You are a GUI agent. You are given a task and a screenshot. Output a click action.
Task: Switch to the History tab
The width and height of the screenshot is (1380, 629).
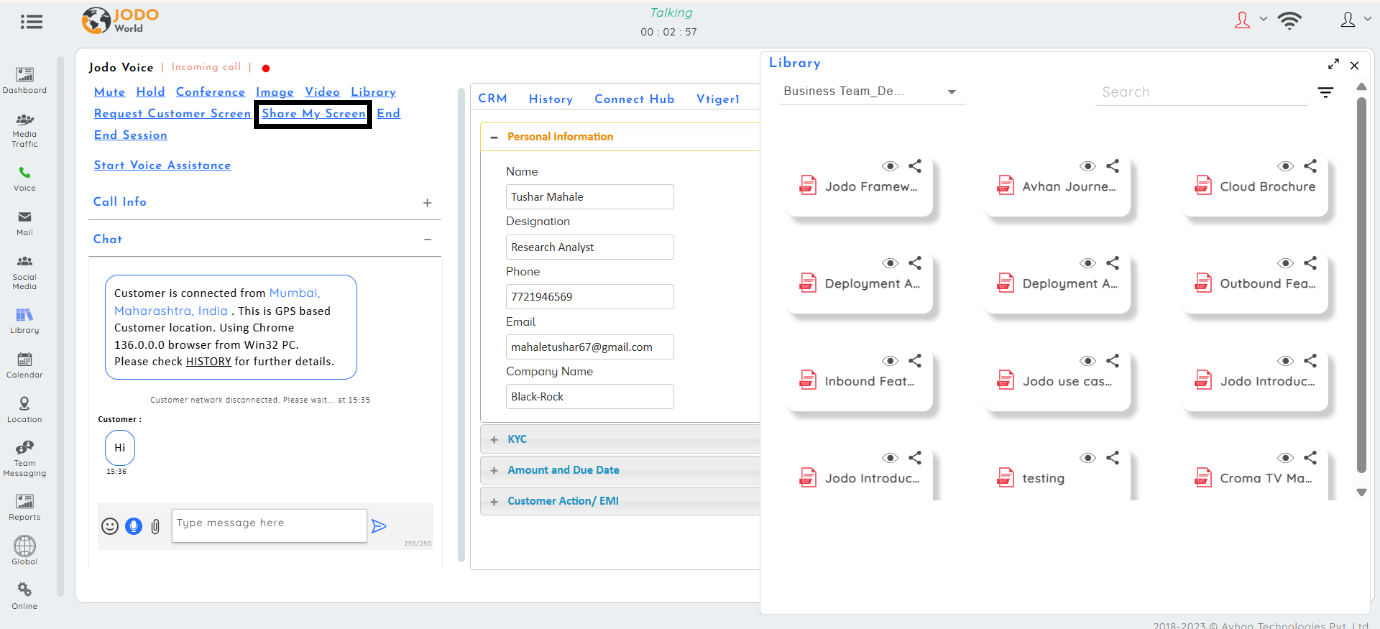pos(551,99)
